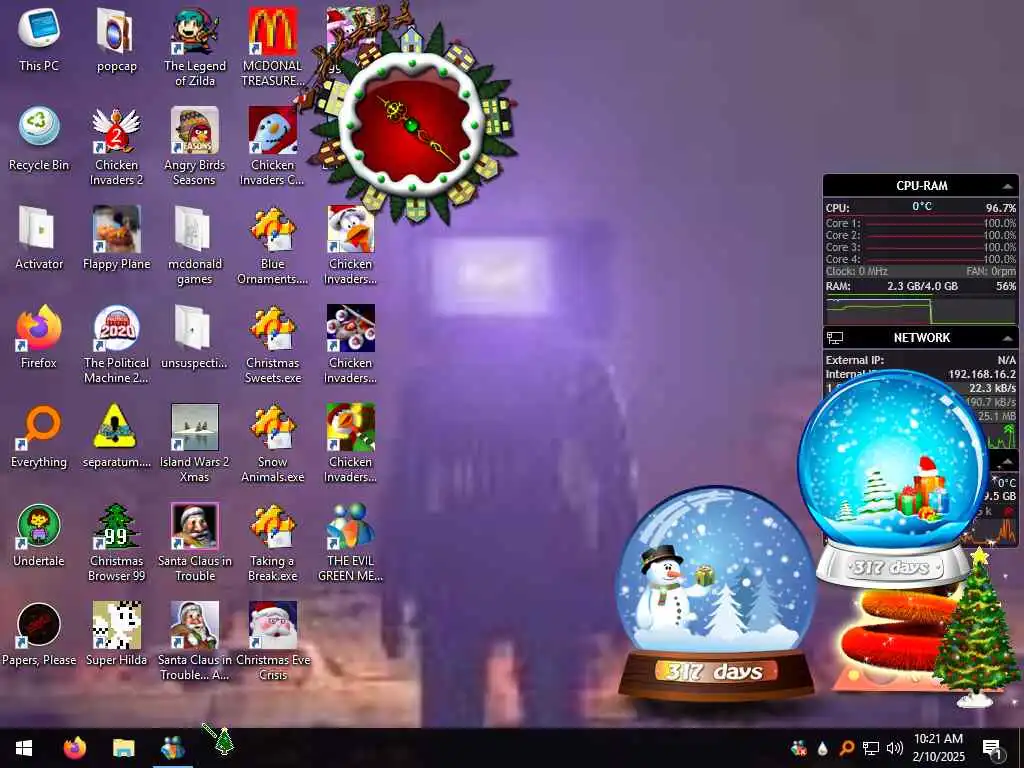The image size is (1024, 768).
Task: Run Snow Animals.exe
Action: click(x=272, y=442)
